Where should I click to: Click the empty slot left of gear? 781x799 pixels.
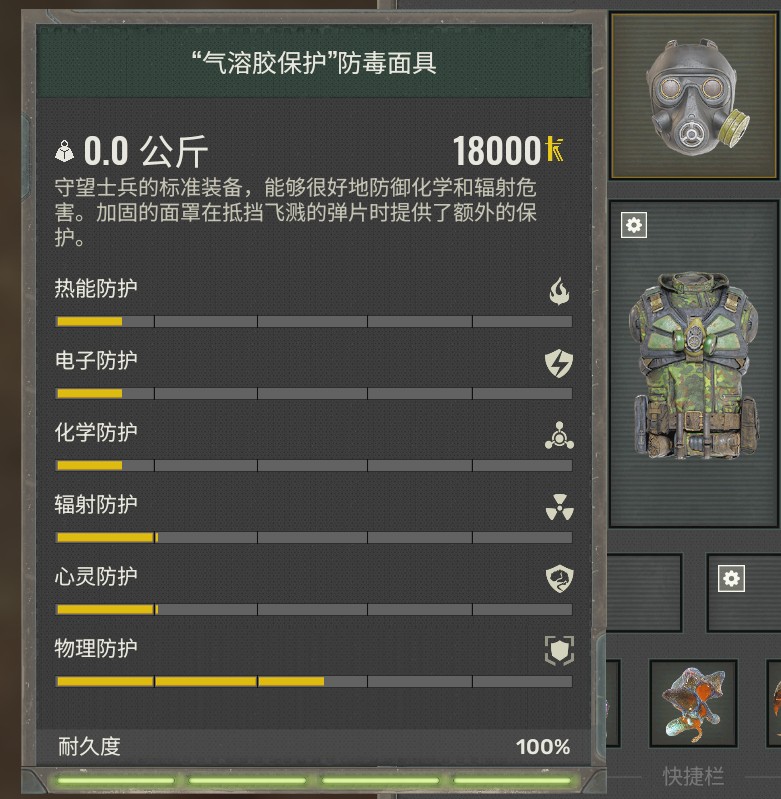pos(644,593)
